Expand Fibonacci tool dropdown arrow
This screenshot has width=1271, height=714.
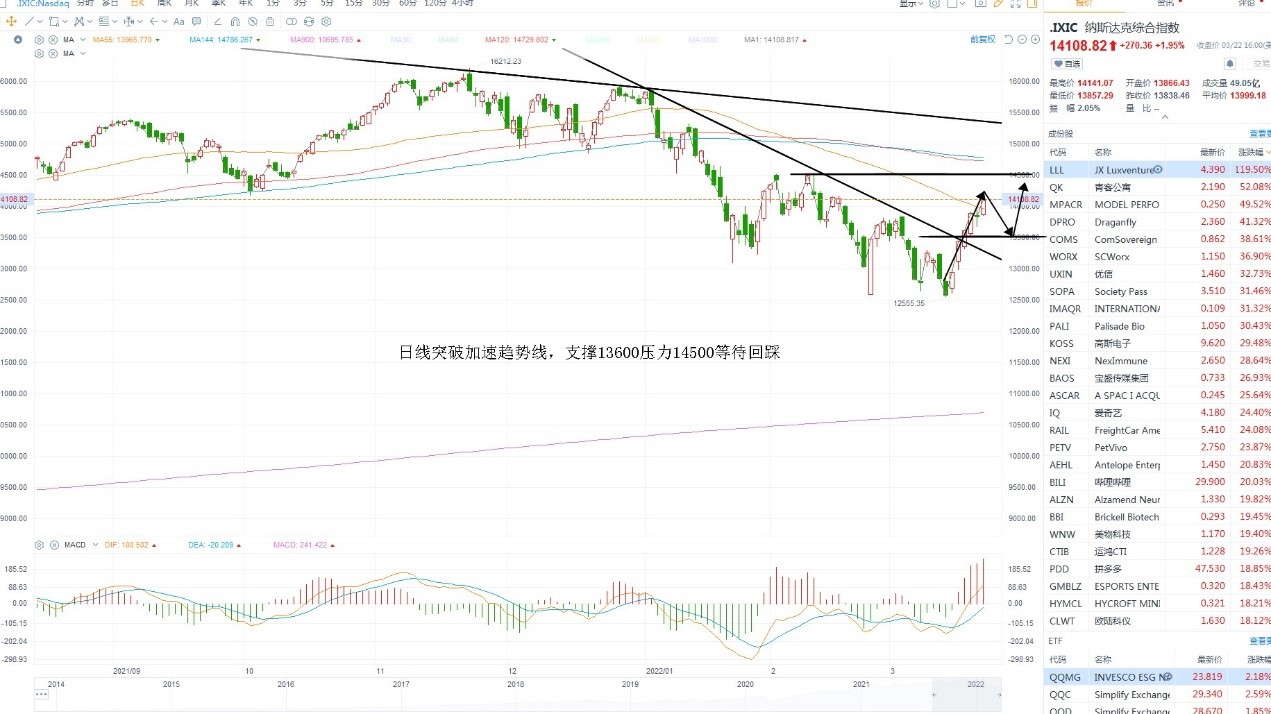coord(115,21)
